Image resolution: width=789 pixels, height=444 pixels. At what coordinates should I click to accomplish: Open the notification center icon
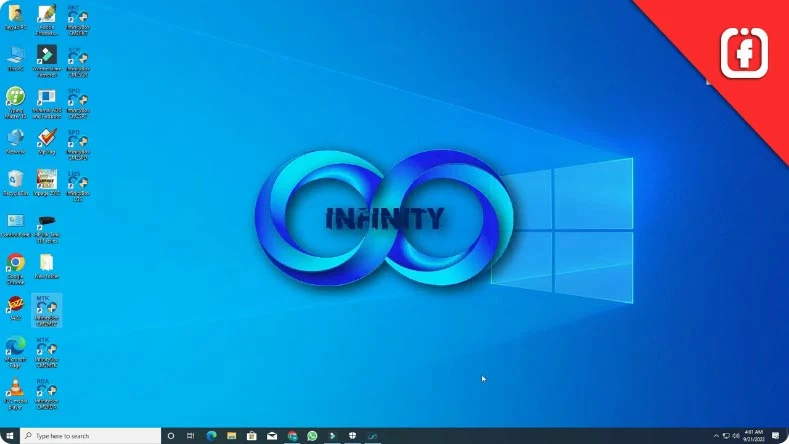[776, 436]
